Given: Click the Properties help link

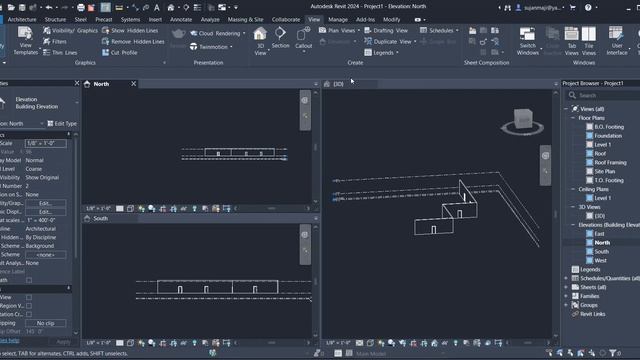Looking at the screenshot, I should click(x=9, y=341).
